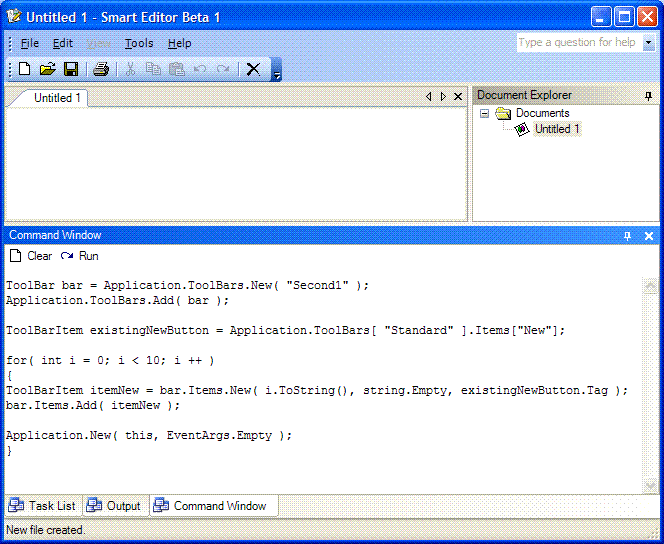The image size is (664, 544).
Task: Click the Cut scissors icon
Action: [x=130, y=69]
